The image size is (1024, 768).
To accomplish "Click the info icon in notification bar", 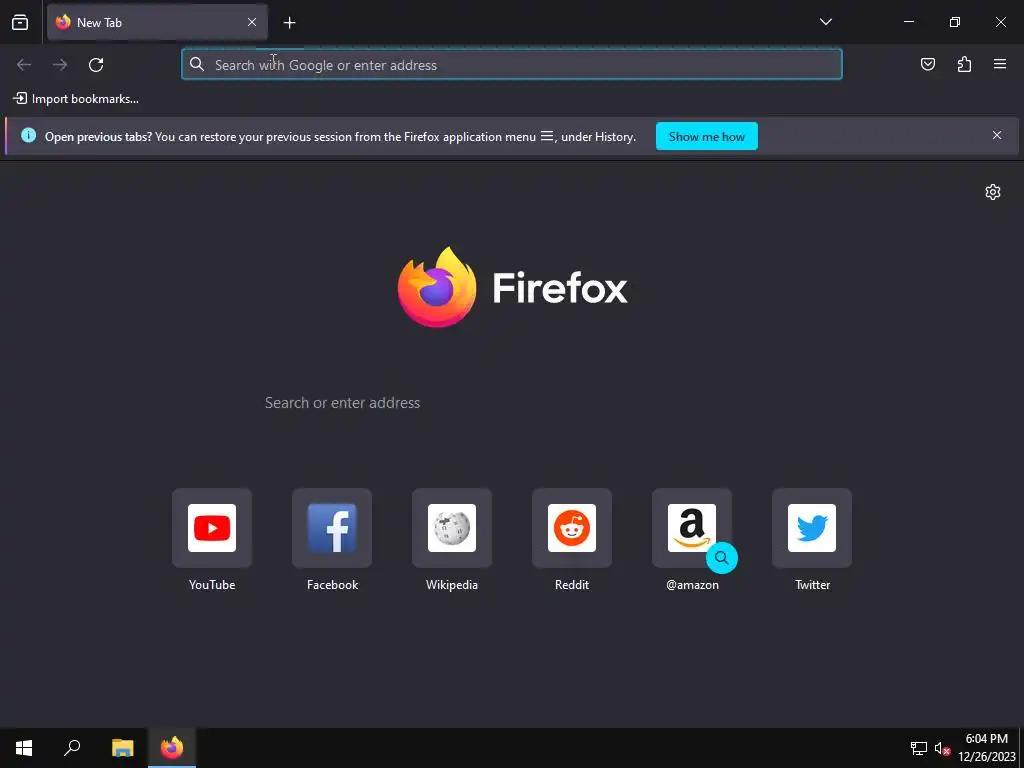I will pyautogui.click(x=28, y=135).
